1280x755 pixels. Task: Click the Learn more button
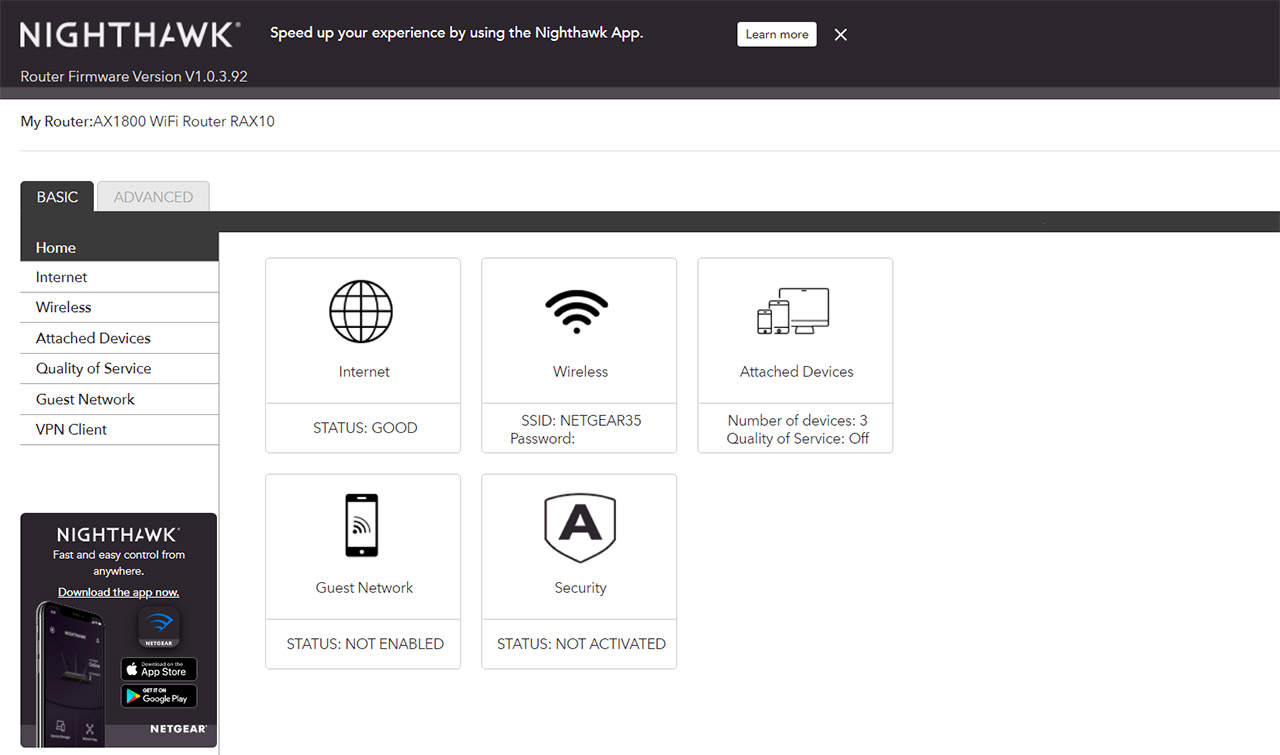tap(777, 34)
